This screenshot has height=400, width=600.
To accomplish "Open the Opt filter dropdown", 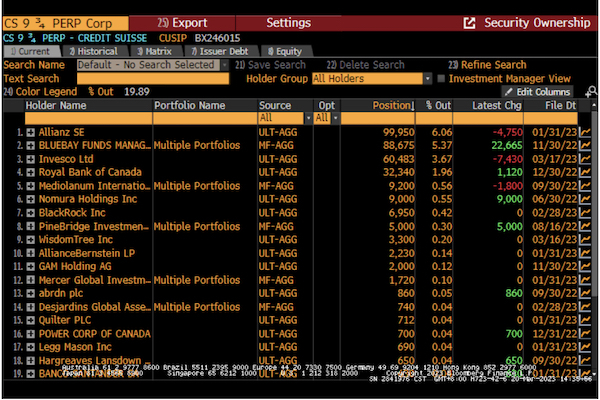I will (335, 118).
